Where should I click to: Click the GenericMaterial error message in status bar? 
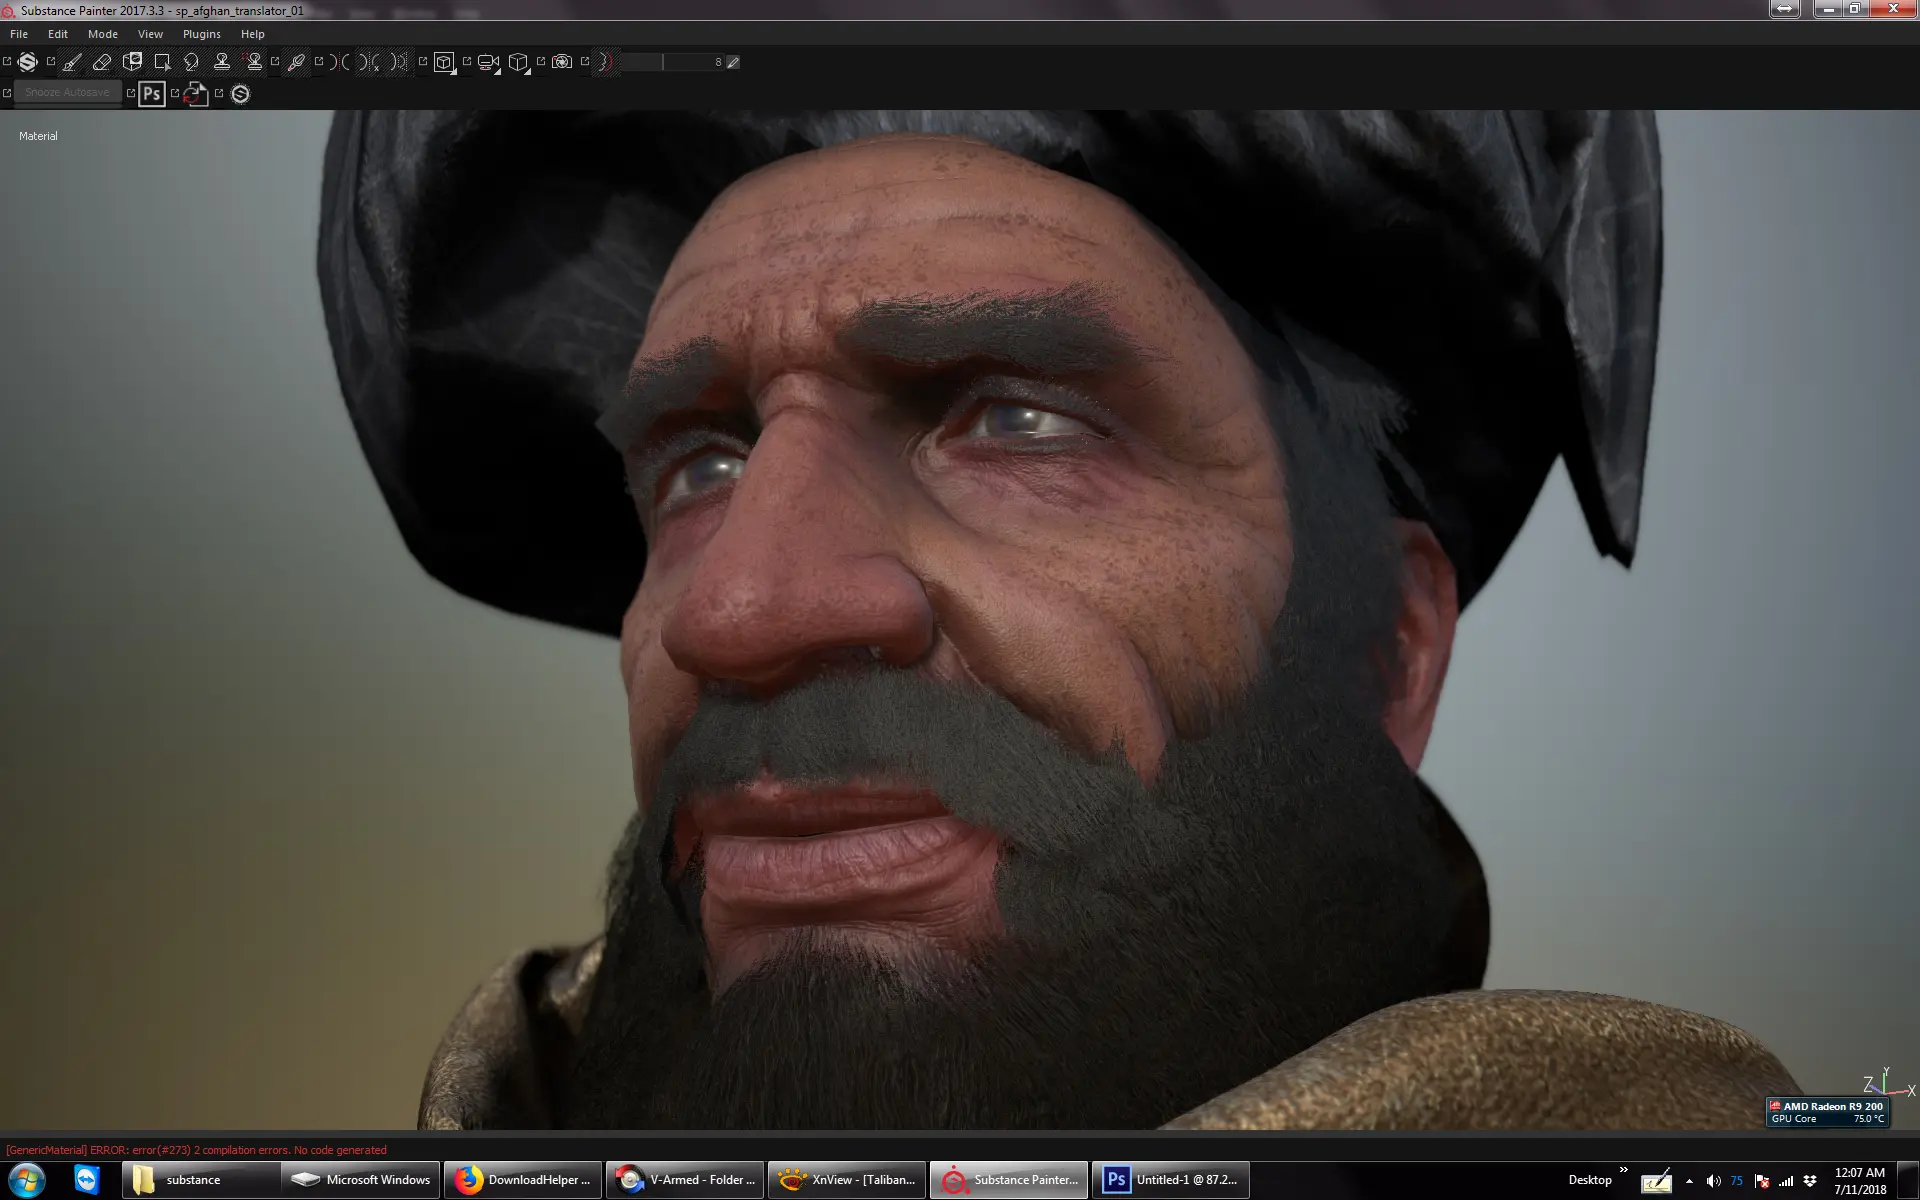click(x=196, y=1150)
